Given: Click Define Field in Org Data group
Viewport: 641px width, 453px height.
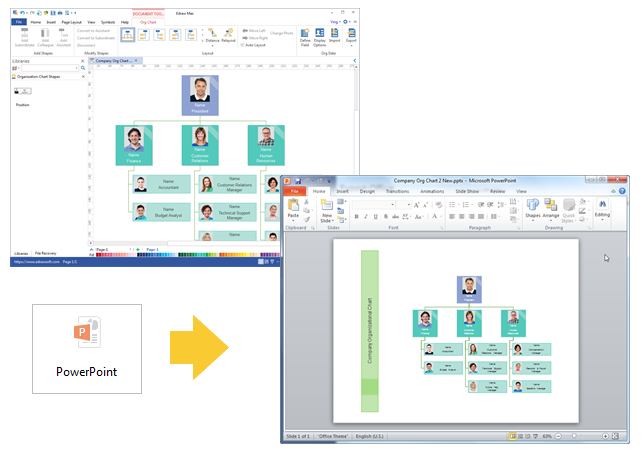Looking at the screenshot, I should pos(305,37).
